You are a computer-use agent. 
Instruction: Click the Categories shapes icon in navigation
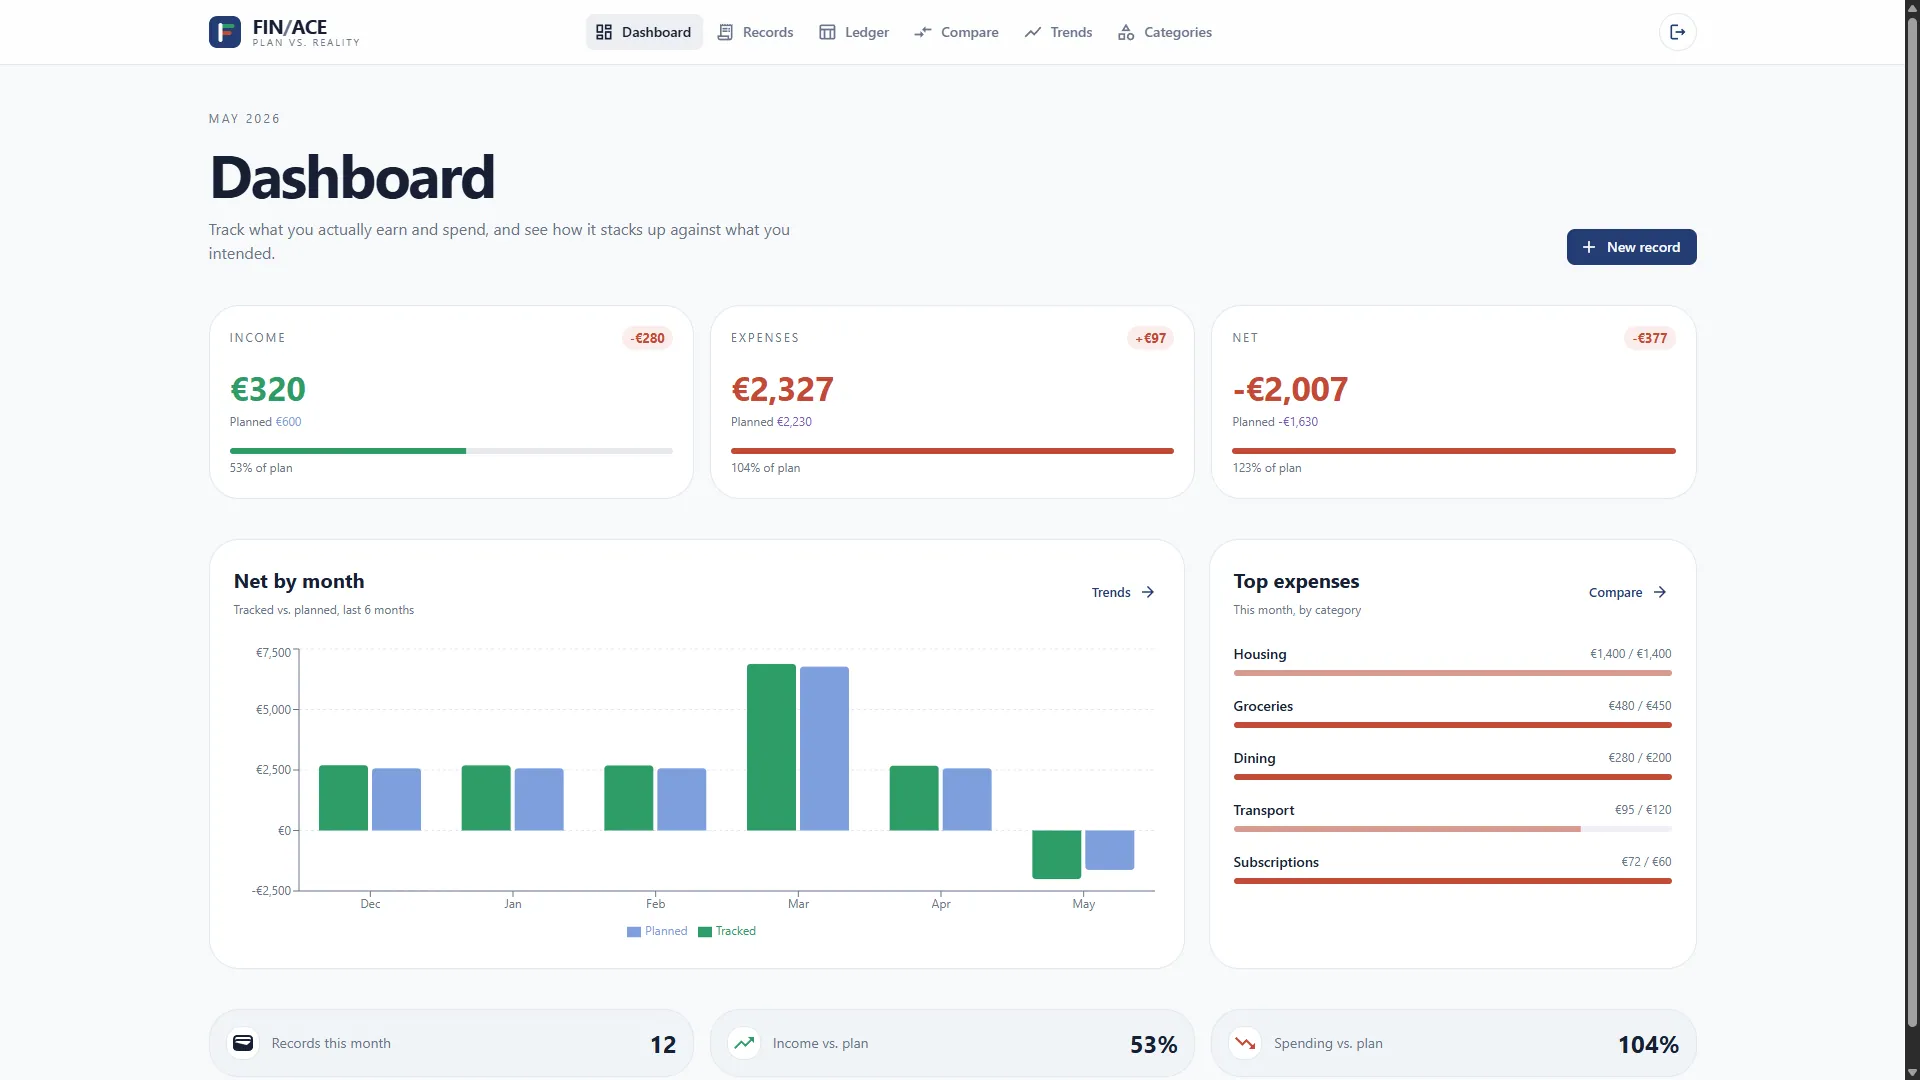tap(1126, 32)
